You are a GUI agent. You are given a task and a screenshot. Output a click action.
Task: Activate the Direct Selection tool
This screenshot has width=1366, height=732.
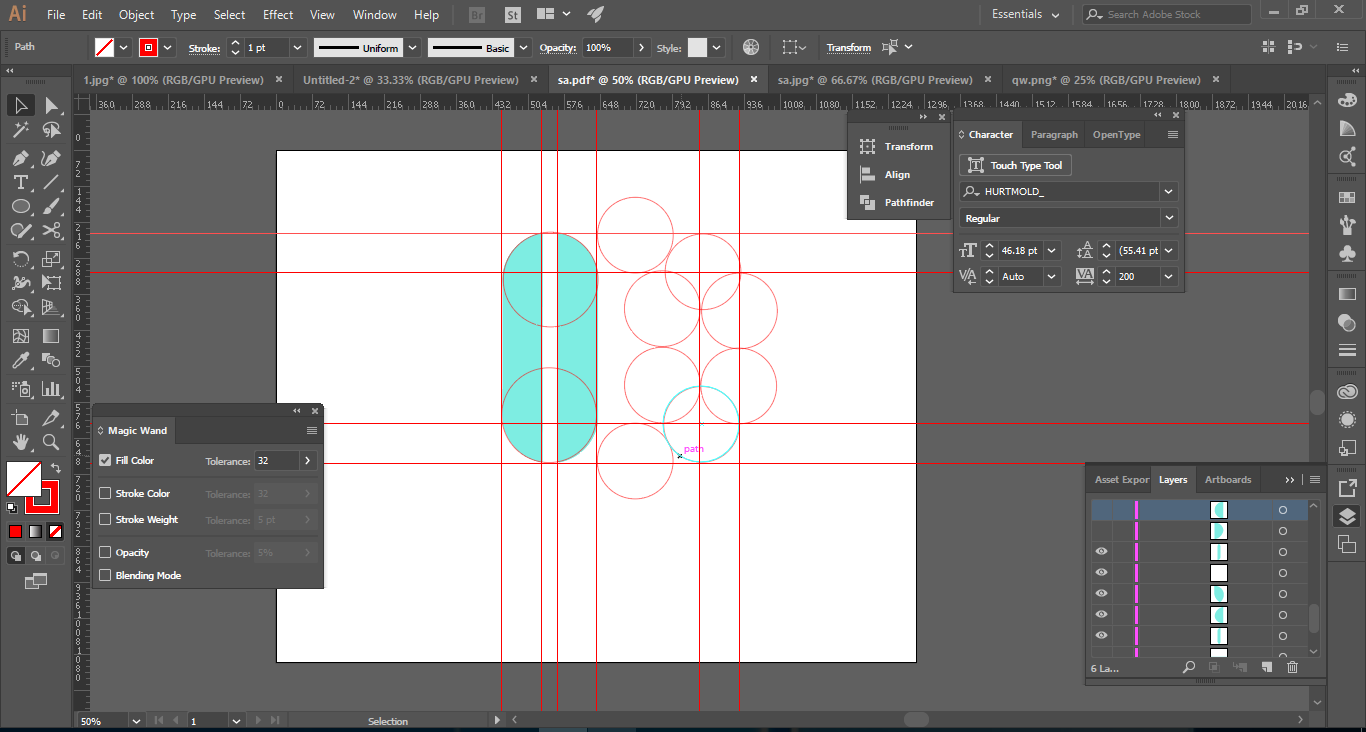click(x=51, y=106)
